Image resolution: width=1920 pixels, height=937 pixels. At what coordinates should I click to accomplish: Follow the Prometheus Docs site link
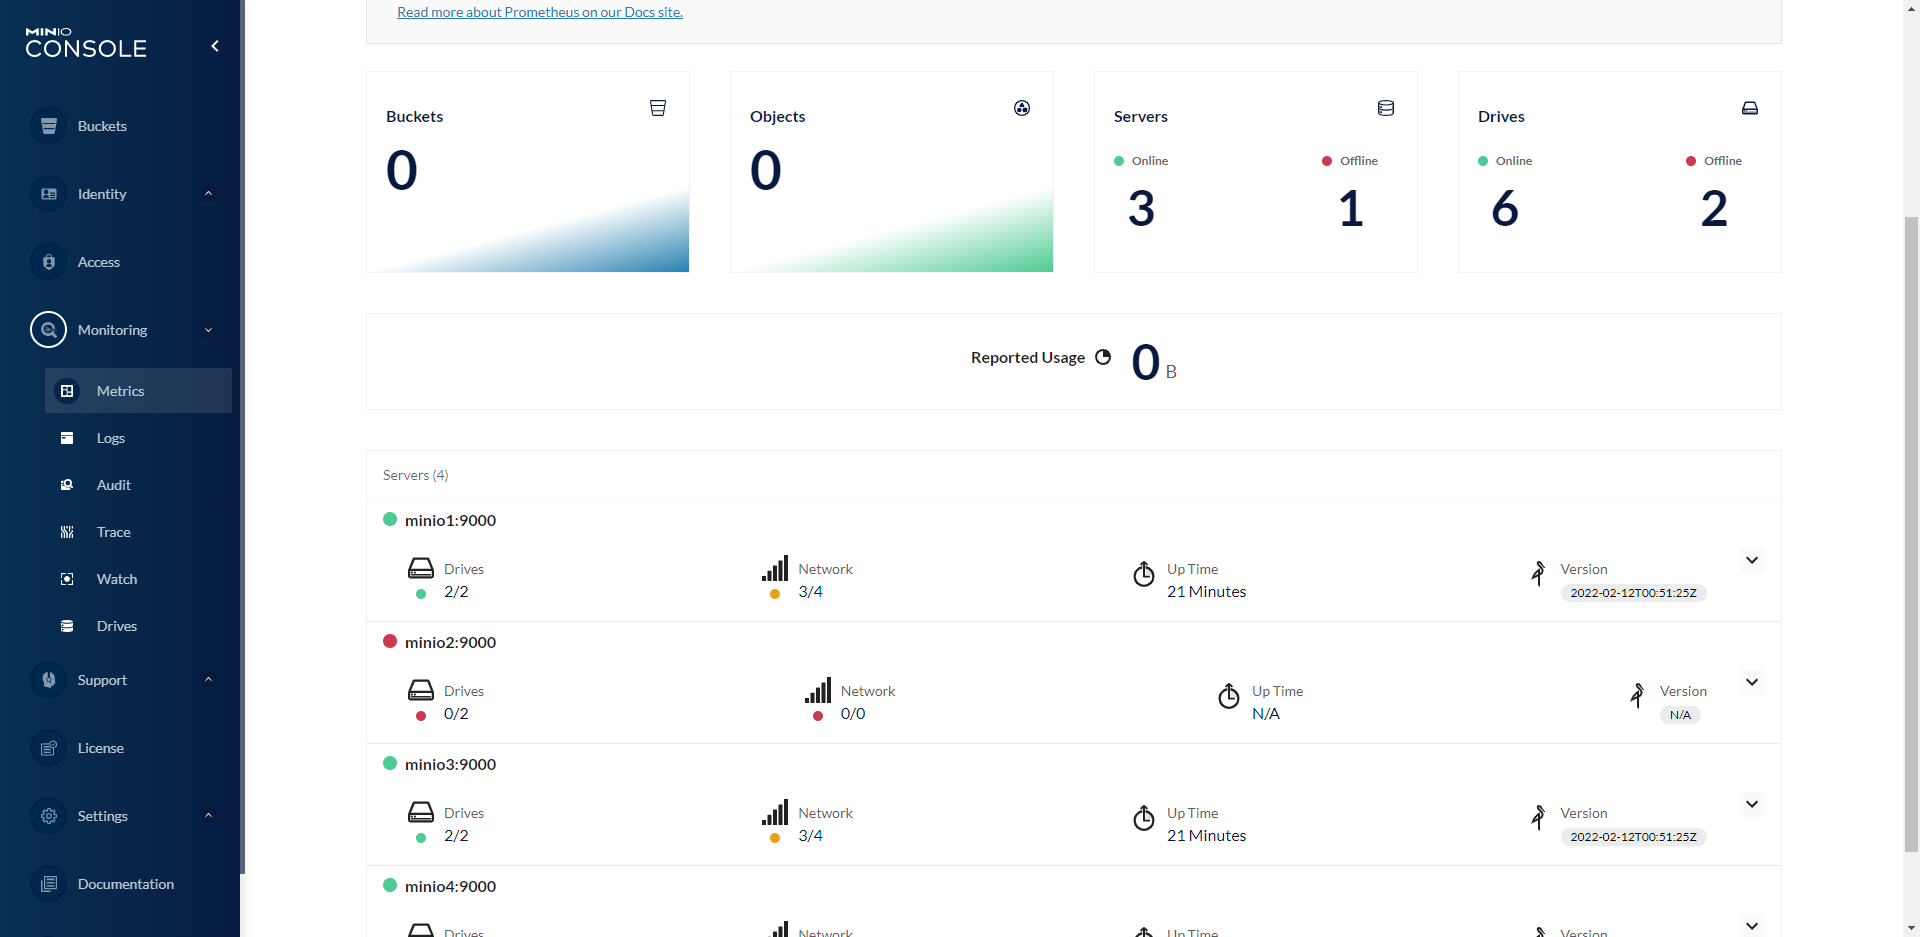[540, 12]
